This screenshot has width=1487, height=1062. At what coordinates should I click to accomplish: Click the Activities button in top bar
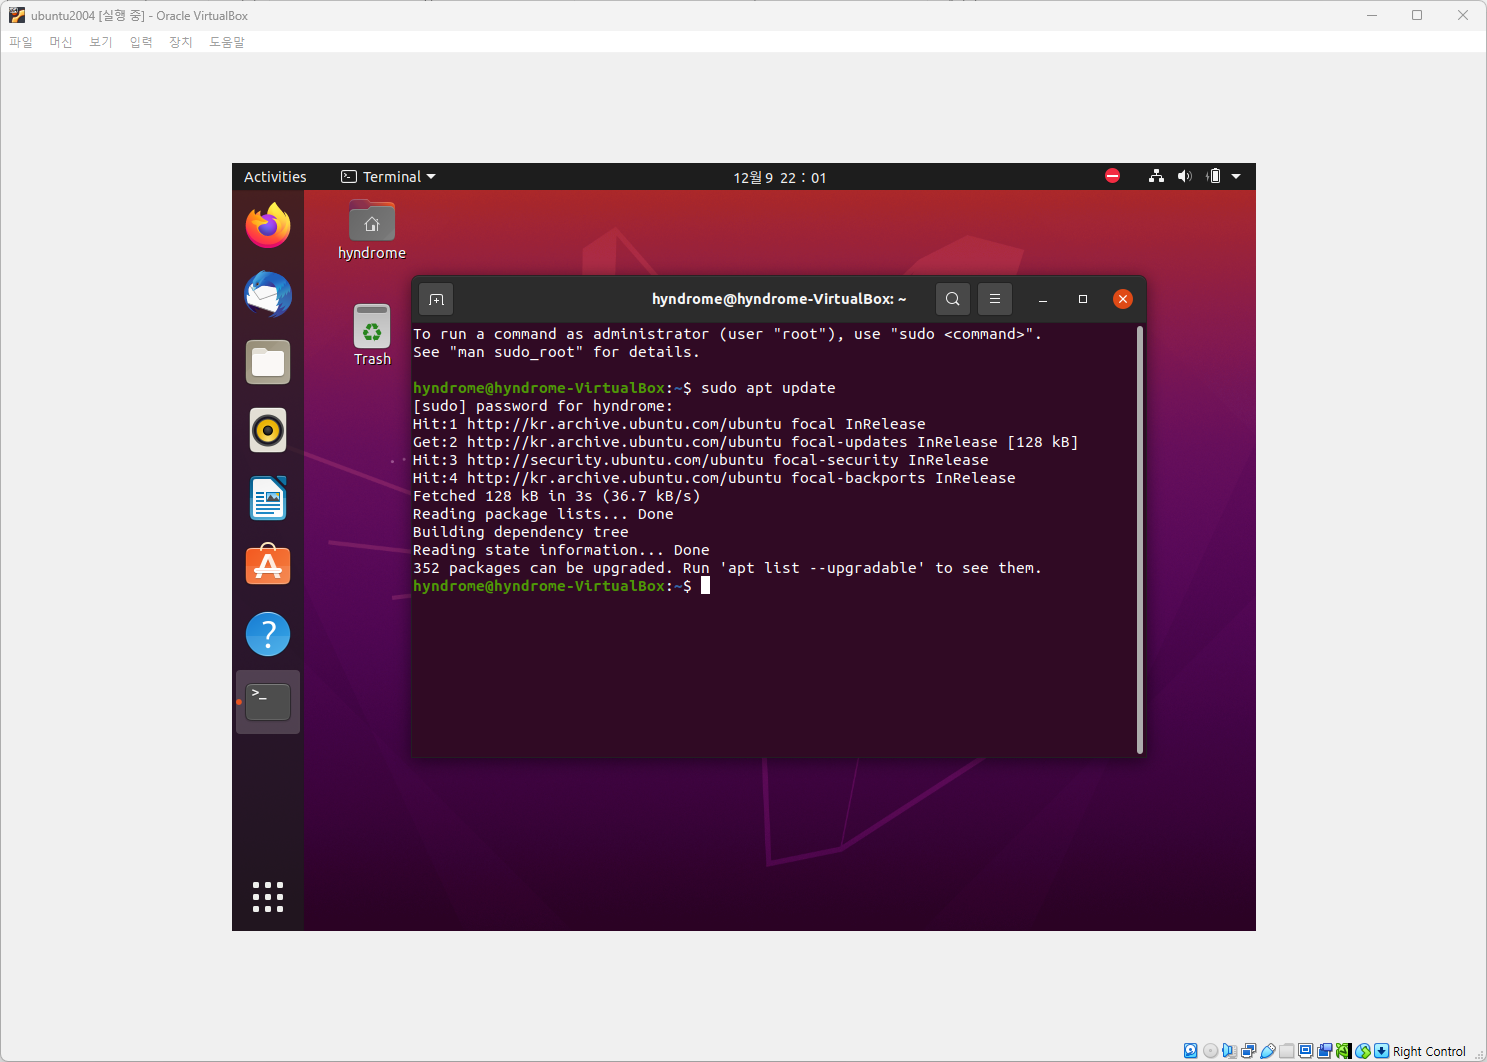275,177
